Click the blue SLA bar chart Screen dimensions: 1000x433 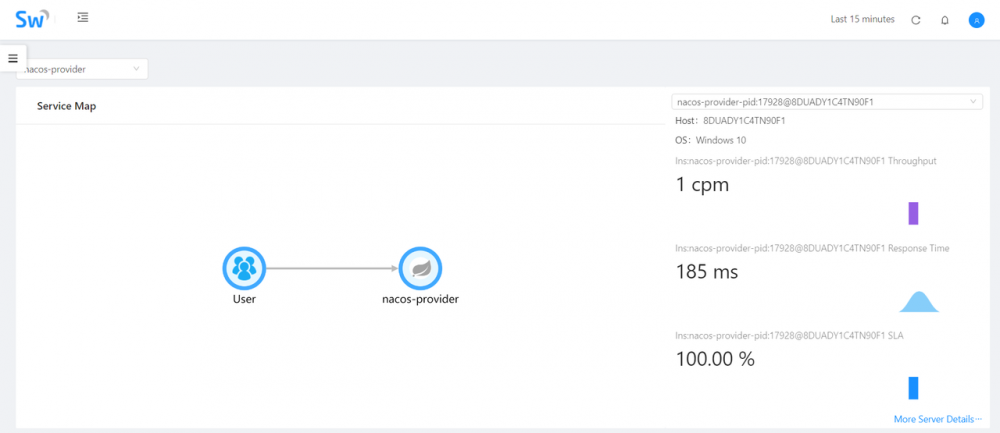click(x=913, y=388)
